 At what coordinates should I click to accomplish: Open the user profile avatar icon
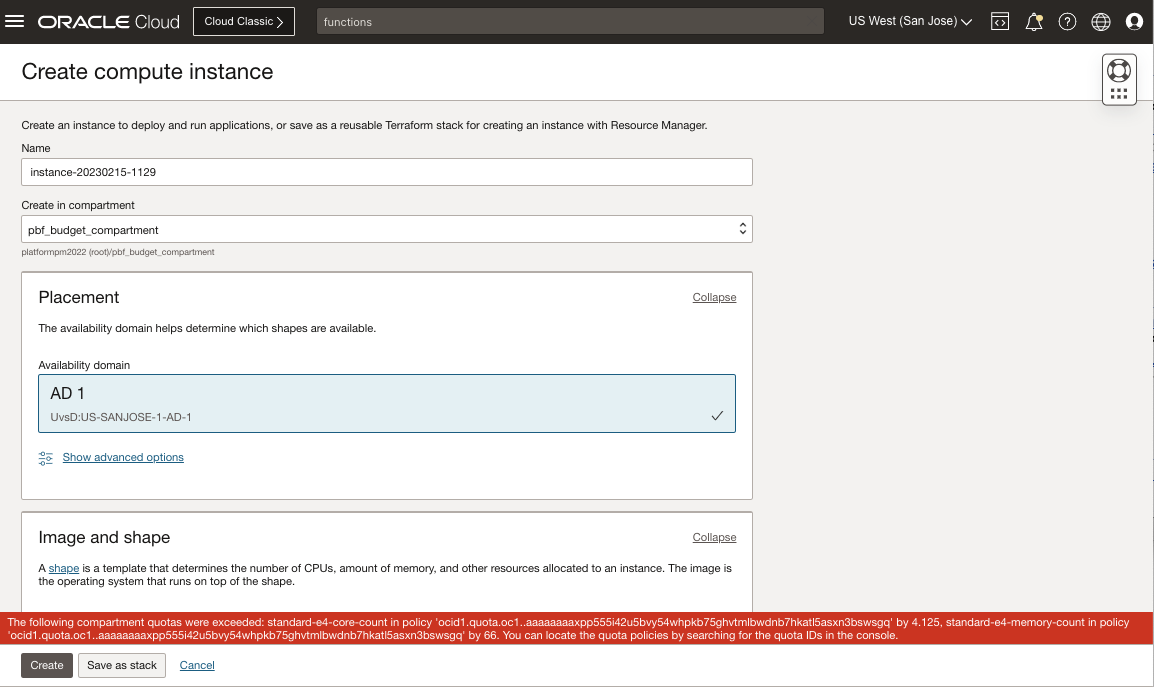(1133, 20)
